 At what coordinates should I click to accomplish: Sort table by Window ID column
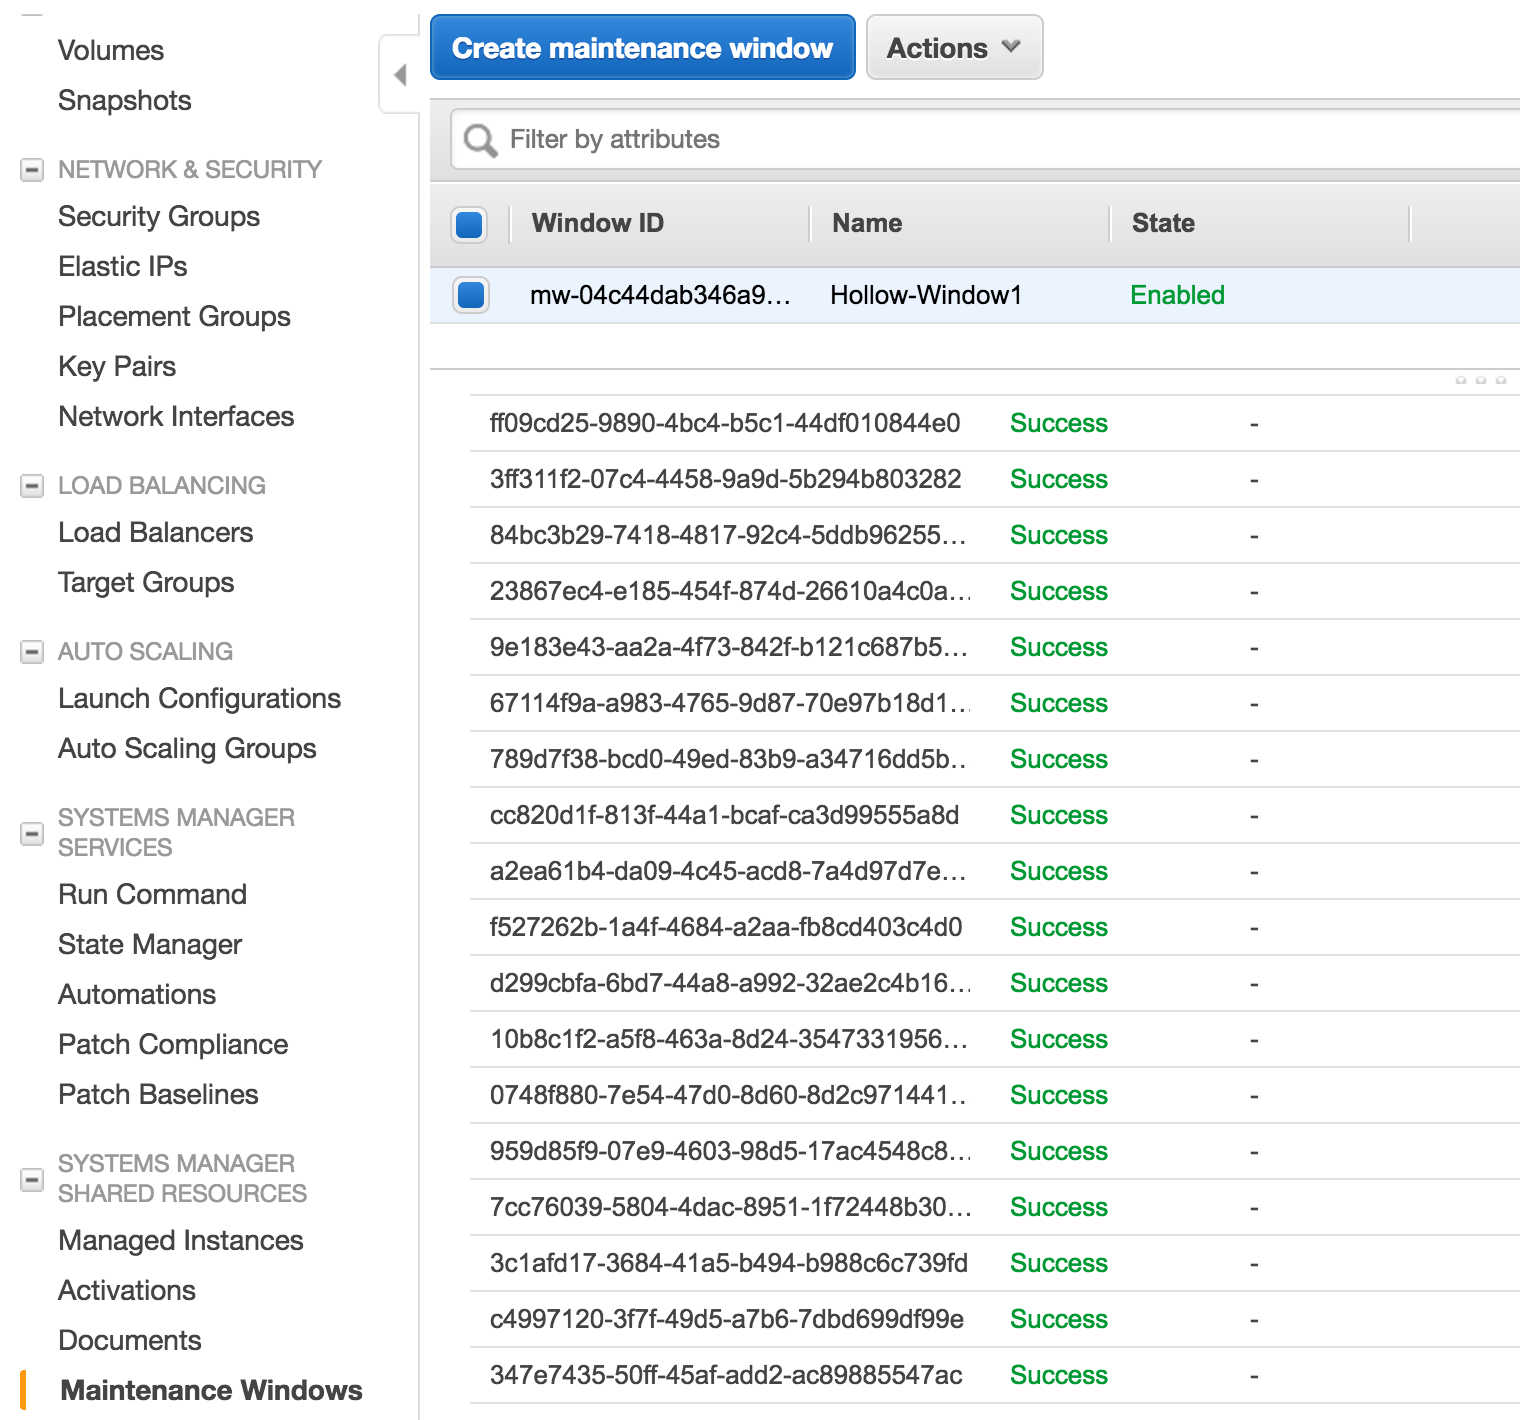coord(597,223)
